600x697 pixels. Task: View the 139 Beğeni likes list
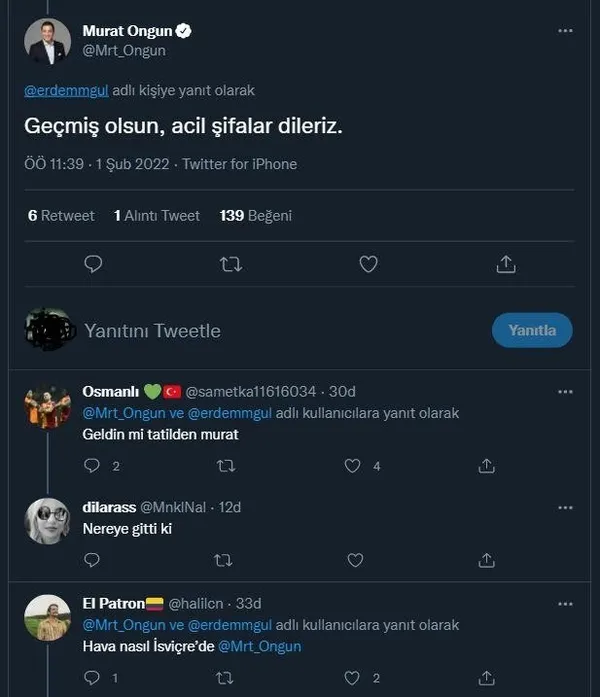(x=255, y=215)
